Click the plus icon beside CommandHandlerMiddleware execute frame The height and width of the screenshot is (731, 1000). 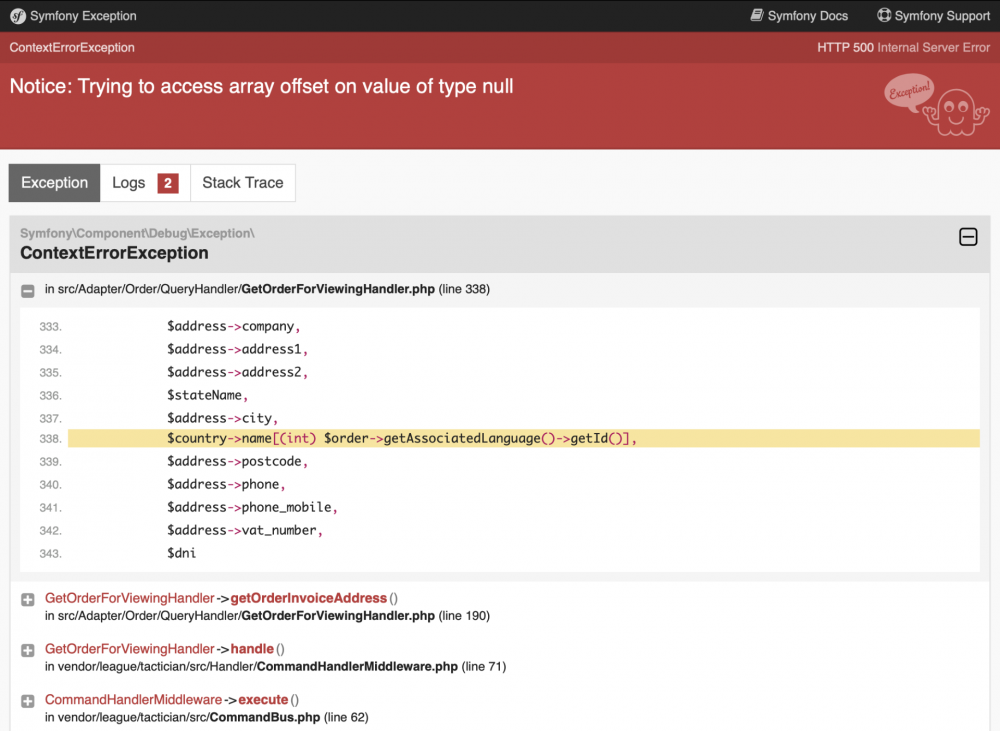coord(26,699)
